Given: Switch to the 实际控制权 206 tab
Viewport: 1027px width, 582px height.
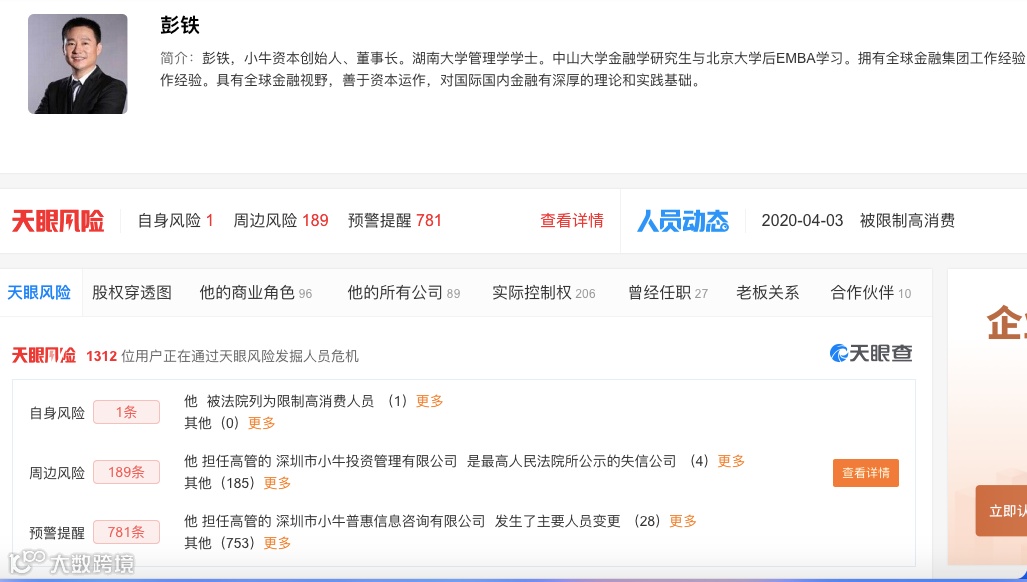Looking at the screenshot, I should click(544, 293).
